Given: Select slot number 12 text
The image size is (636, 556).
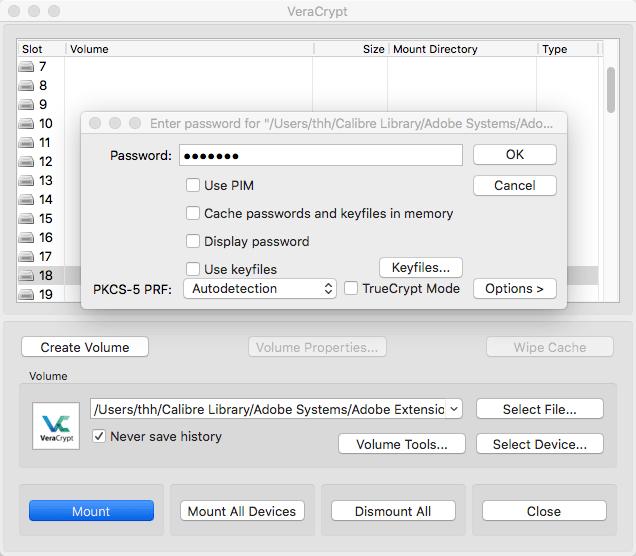Looking at the screenshot, I should click(46, 161).
